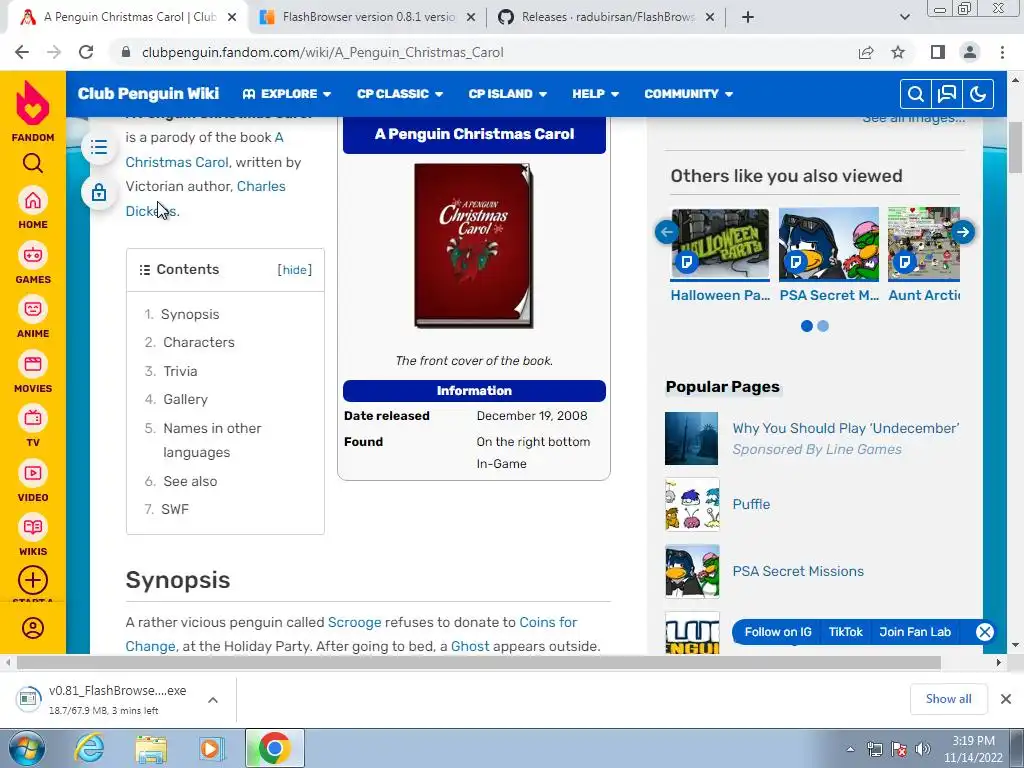Screen dimensions: 1024x768
Task: Switch to Releases radubirsan/FlashBrowser tab
Action: tap(606, 17)
